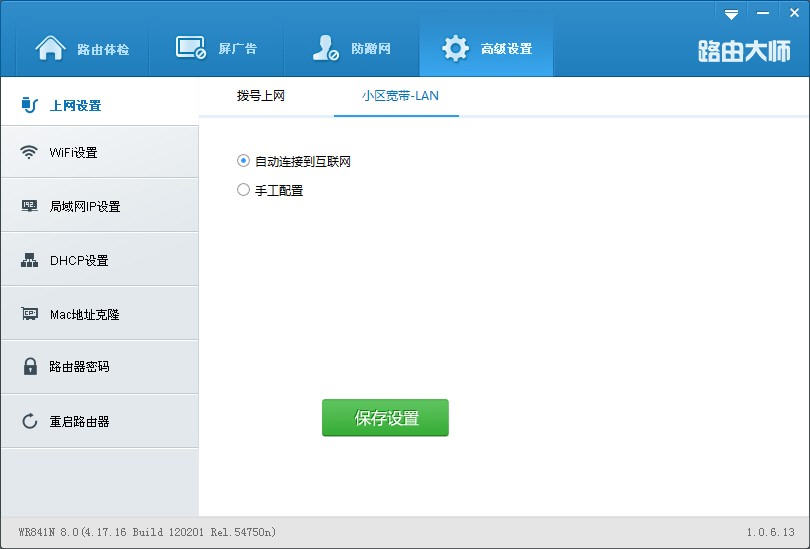Click the 1.0.6.13 version number
The image size is (810, 549).
click(x=770, y=532)
